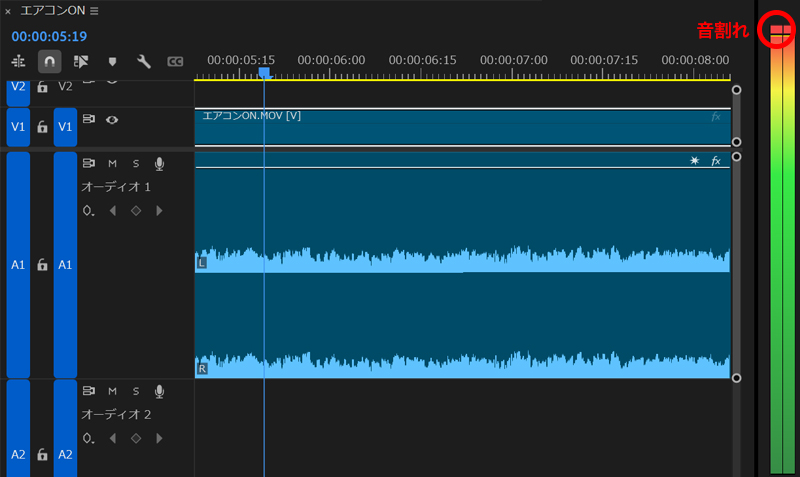Click the blue playhead on time ruler
The width and height of the screenshot is (800, 477).
click(x=264, y=73)
